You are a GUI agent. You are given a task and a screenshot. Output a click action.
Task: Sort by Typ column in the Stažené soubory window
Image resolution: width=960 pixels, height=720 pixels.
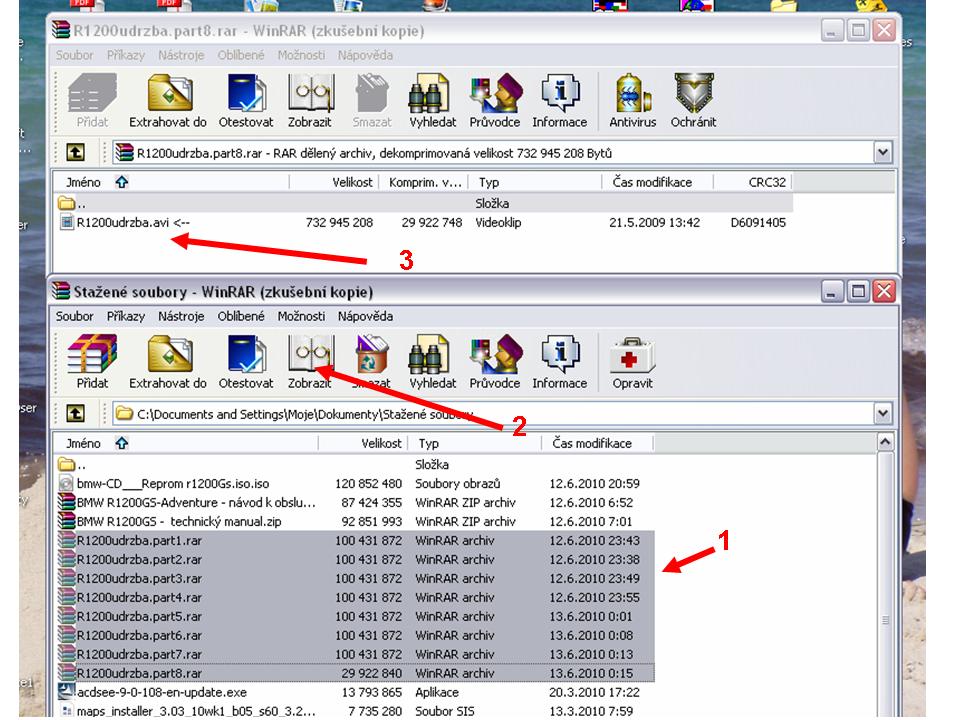pos(475,443)
